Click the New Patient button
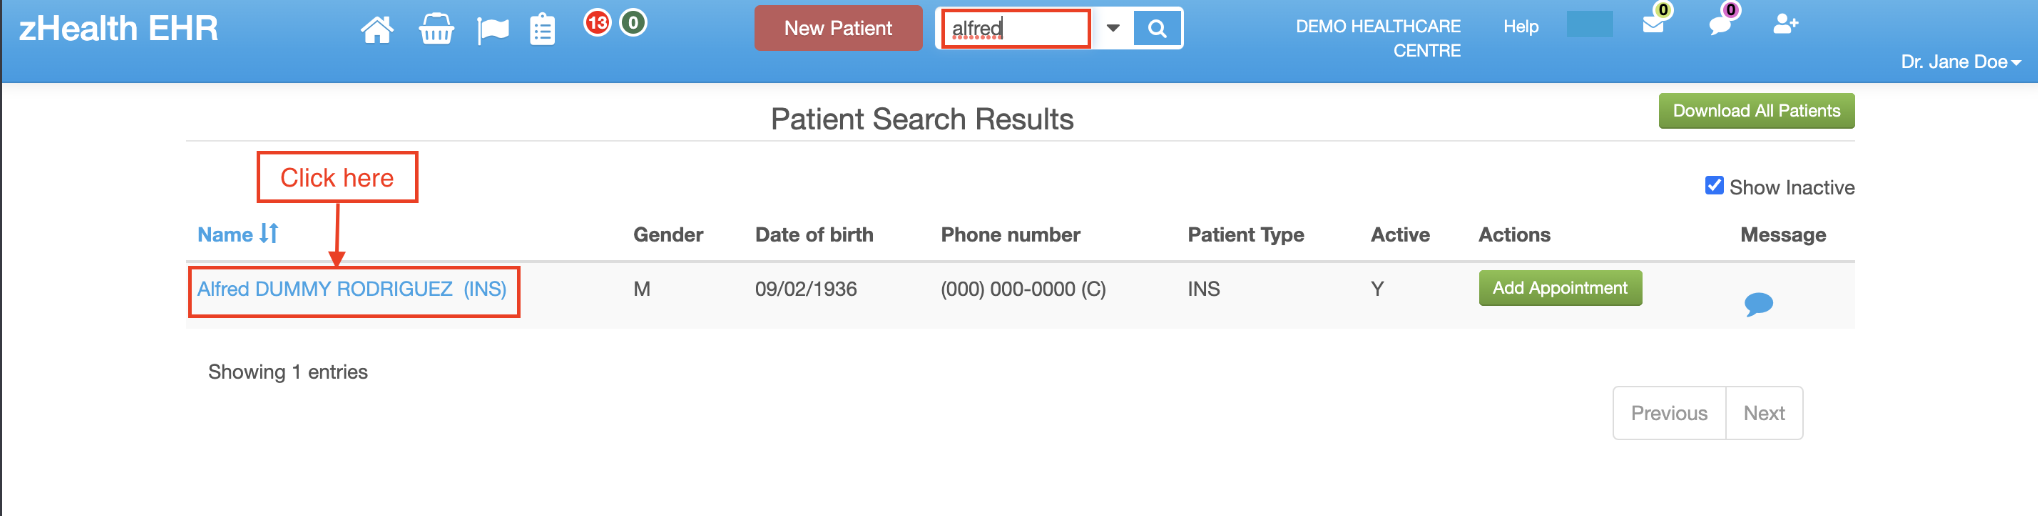The width and height of the screenshot is (2038, 516). [838, 28]
